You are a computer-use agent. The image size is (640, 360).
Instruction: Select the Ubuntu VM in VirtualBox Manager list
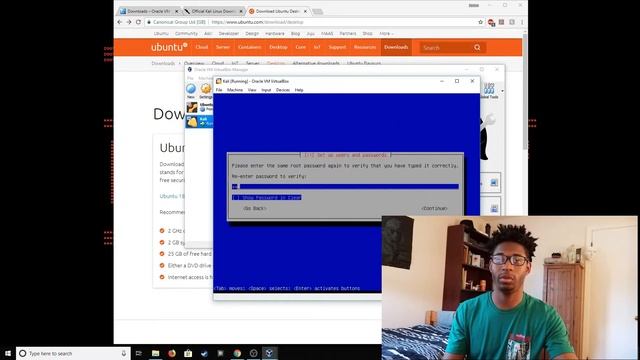(199, 107)
